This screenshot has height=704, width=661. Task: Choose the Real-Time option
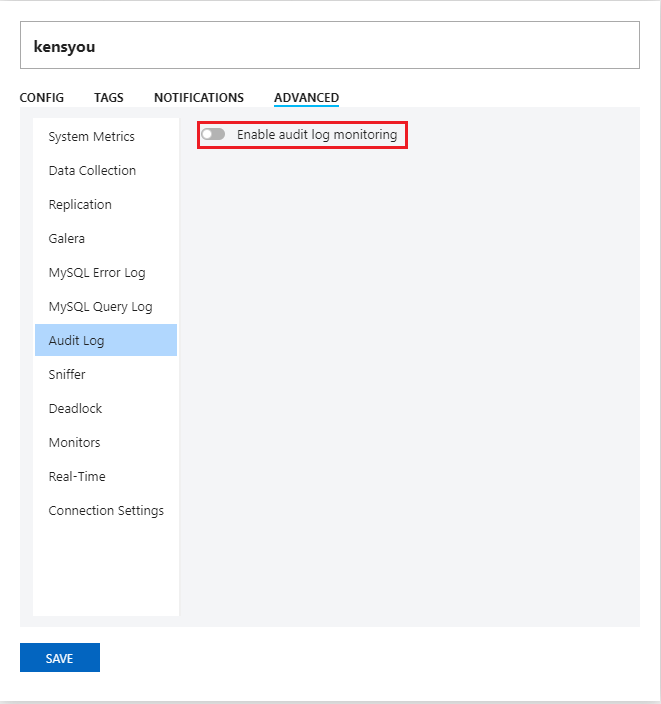click(106, 476)
